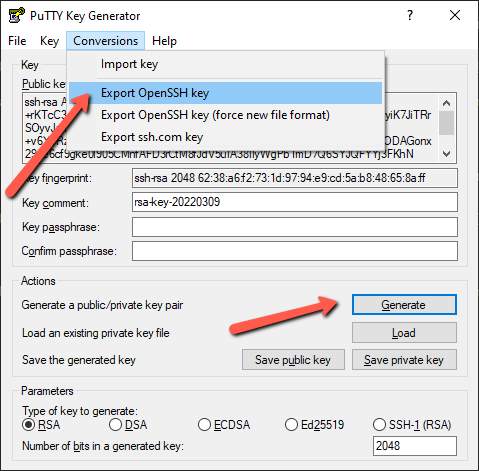Click the PuTTY Key Generator title icon
Viewport: 479px width, 471px height.
pos(16,15)
